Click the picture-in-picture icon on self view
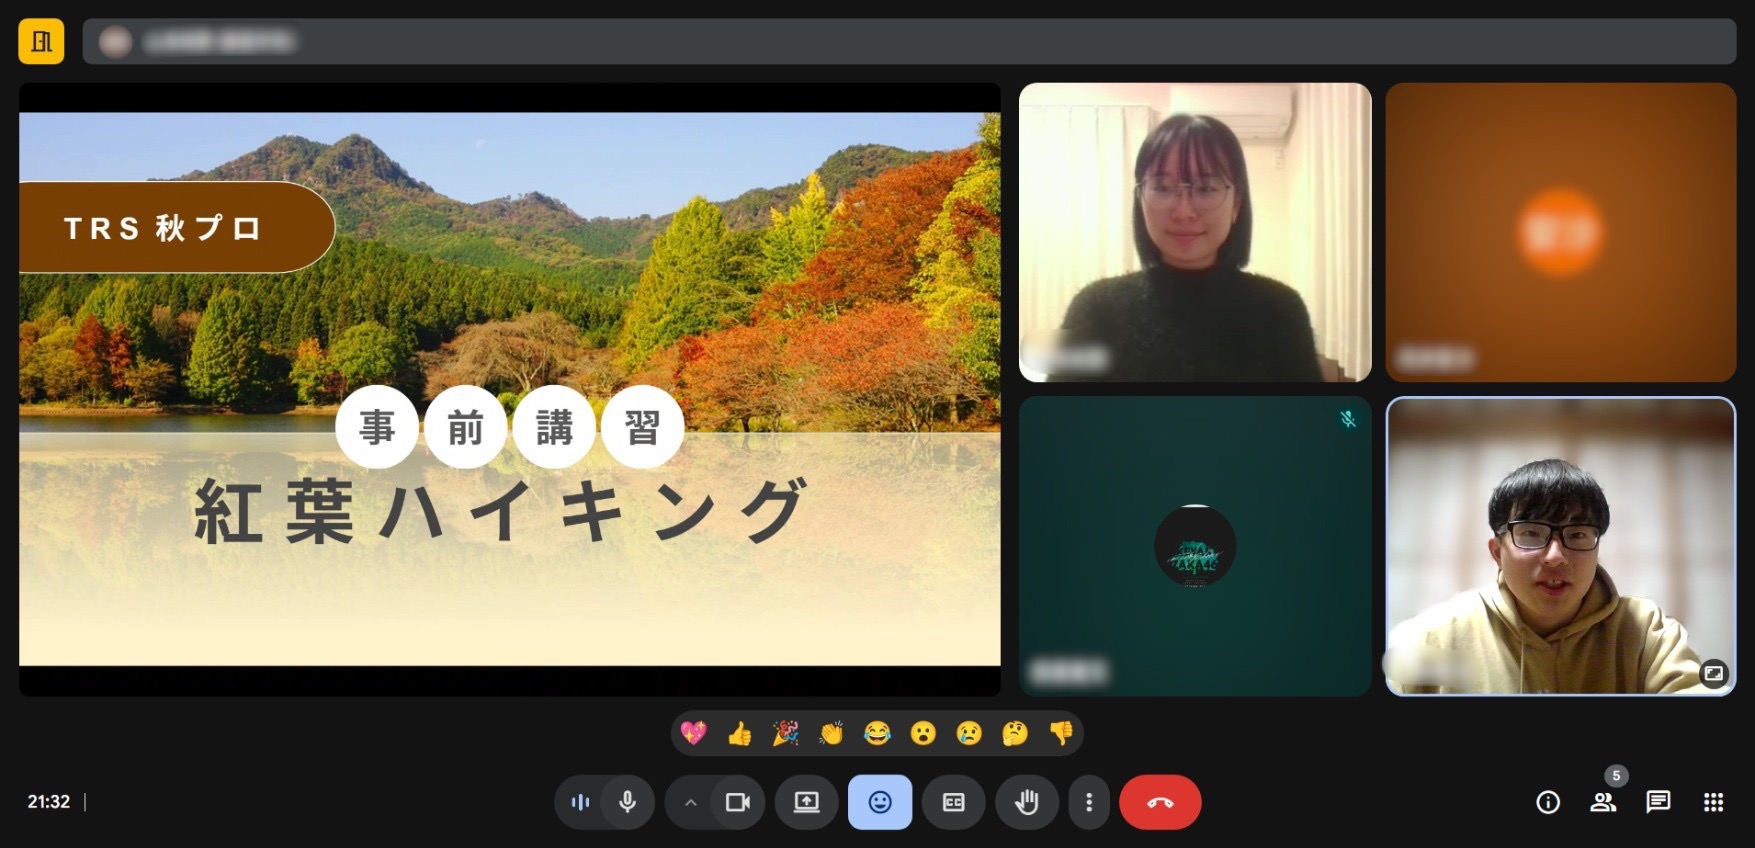The image size is (1755, 848). (x=1713, y=673)
